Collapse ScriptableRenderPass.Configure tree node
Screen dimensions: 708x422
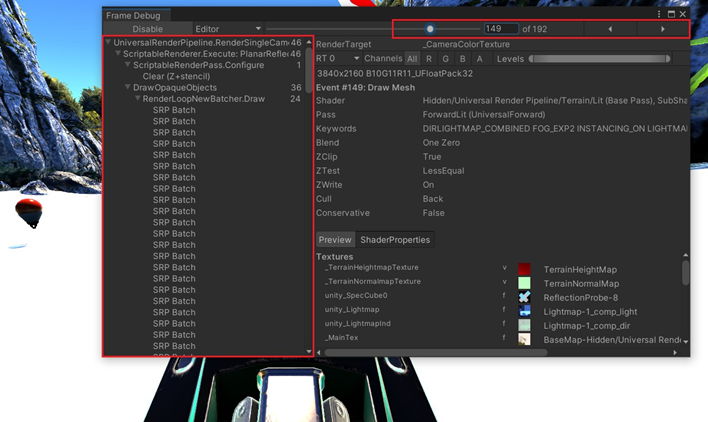128,65
